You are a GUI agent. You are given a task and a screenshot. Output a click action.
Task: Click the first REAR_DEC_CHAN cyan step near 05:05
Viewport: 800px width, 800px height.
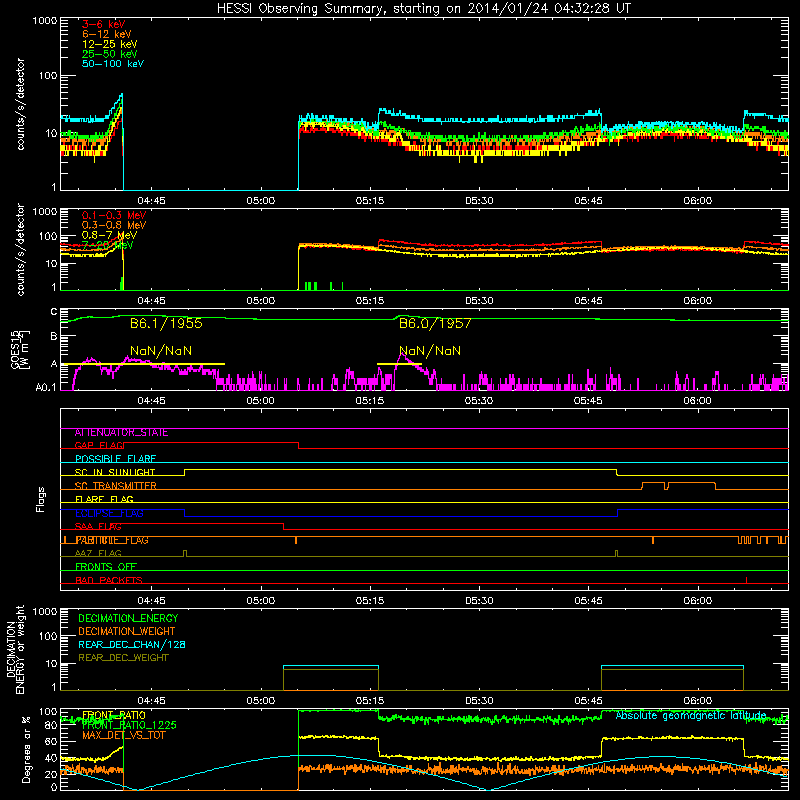click(331, 666)
